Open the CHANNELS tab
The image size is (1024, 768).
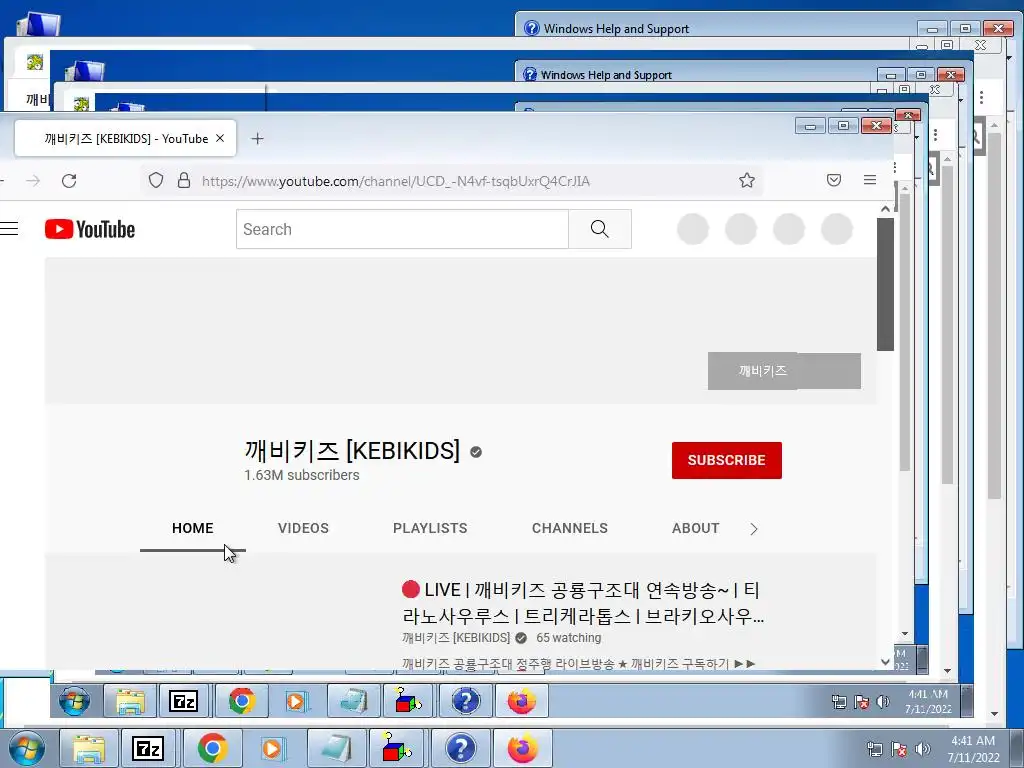569,528
